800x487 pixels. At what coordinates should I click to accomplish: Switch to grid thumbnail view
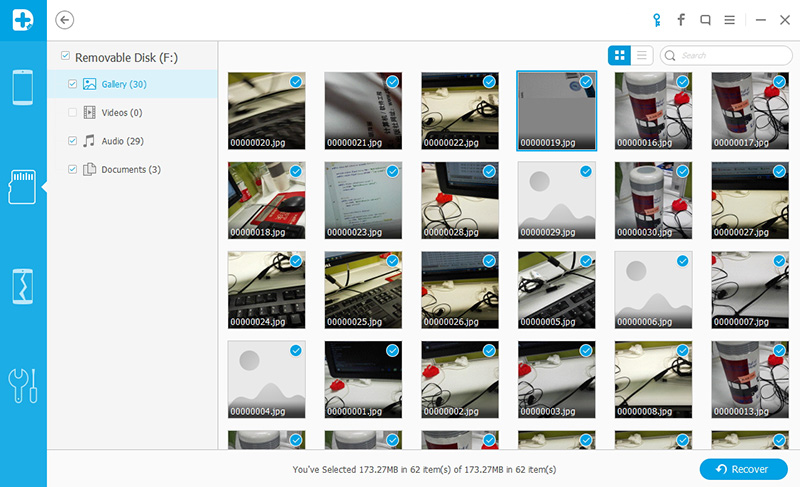[x=620, y=55]
